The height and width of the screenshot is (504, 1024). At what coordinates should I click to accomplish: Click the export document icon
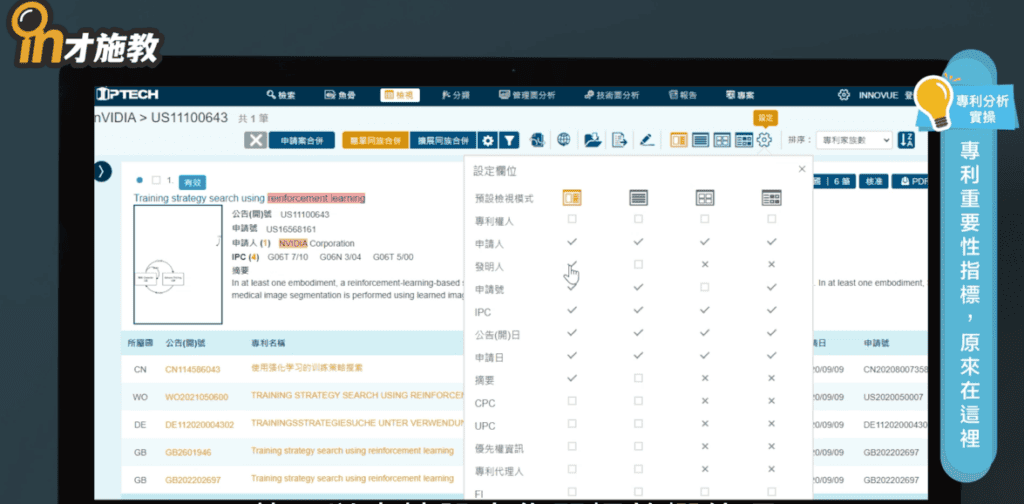[x=619, y=140]
